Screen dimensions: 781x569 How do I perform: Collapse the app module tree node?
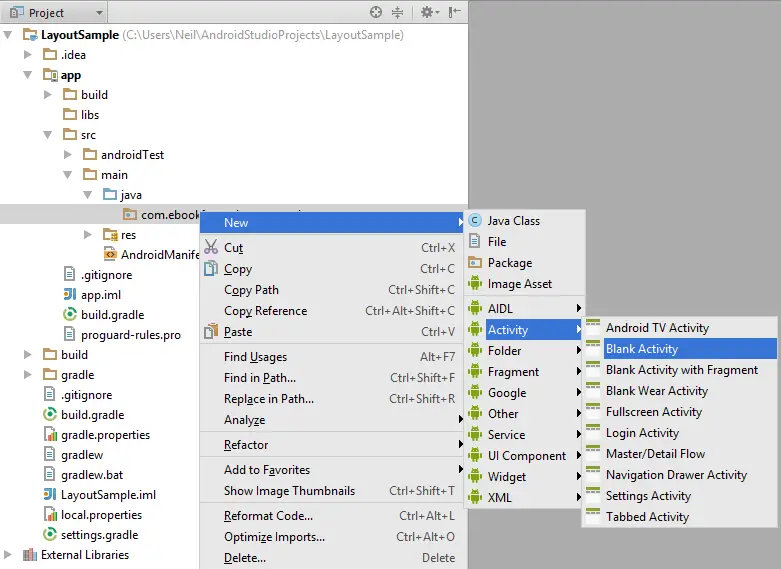pos(29,75)
